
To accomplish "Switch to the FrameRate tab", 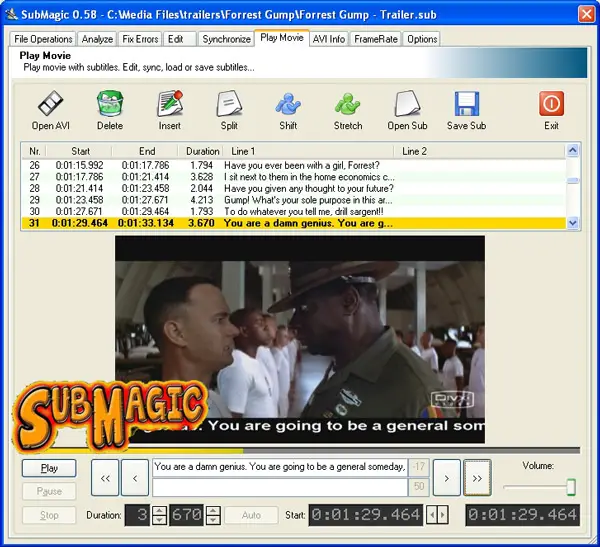I will 376,39.
